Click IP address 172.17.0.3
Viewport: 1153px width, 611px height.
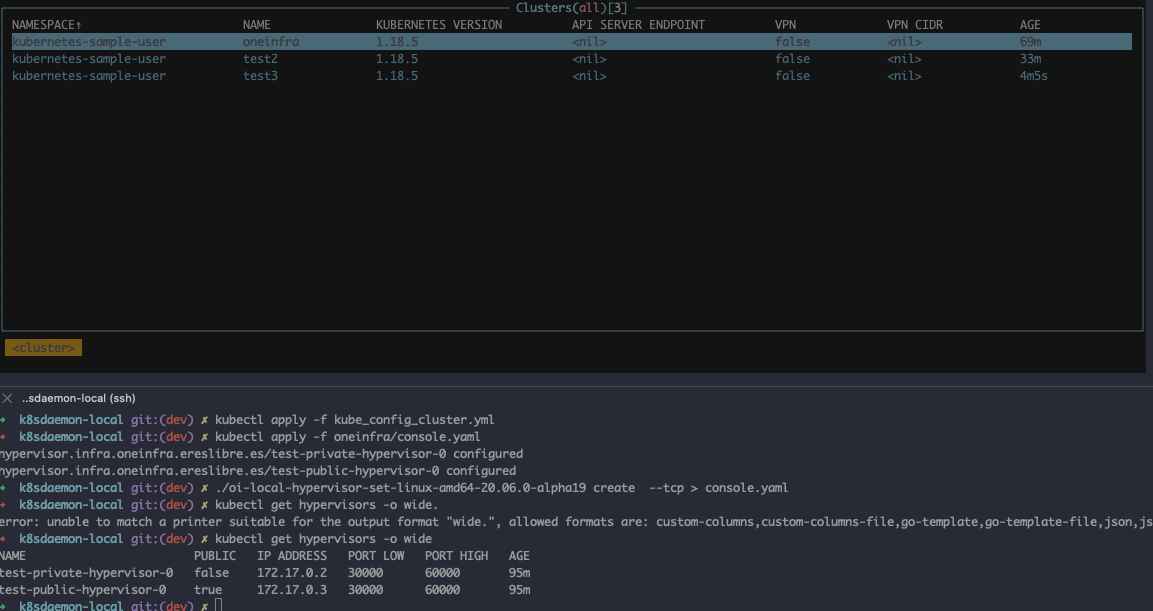tap(292, 590)
